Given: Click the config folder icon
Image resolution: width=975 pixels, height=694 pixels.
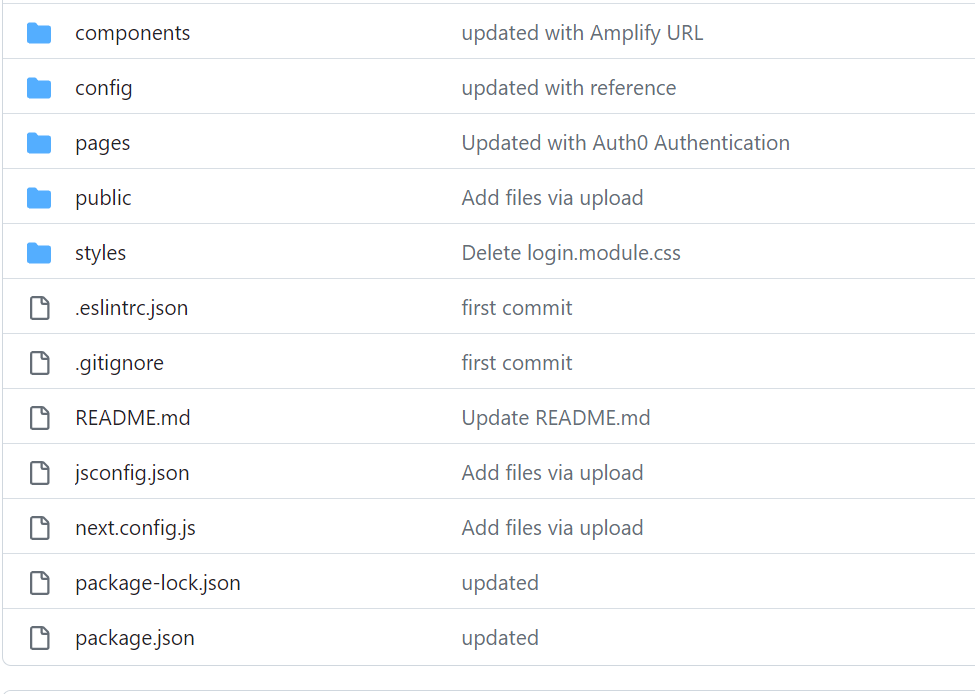Looking at the screenshot, I should coord(40,88).
